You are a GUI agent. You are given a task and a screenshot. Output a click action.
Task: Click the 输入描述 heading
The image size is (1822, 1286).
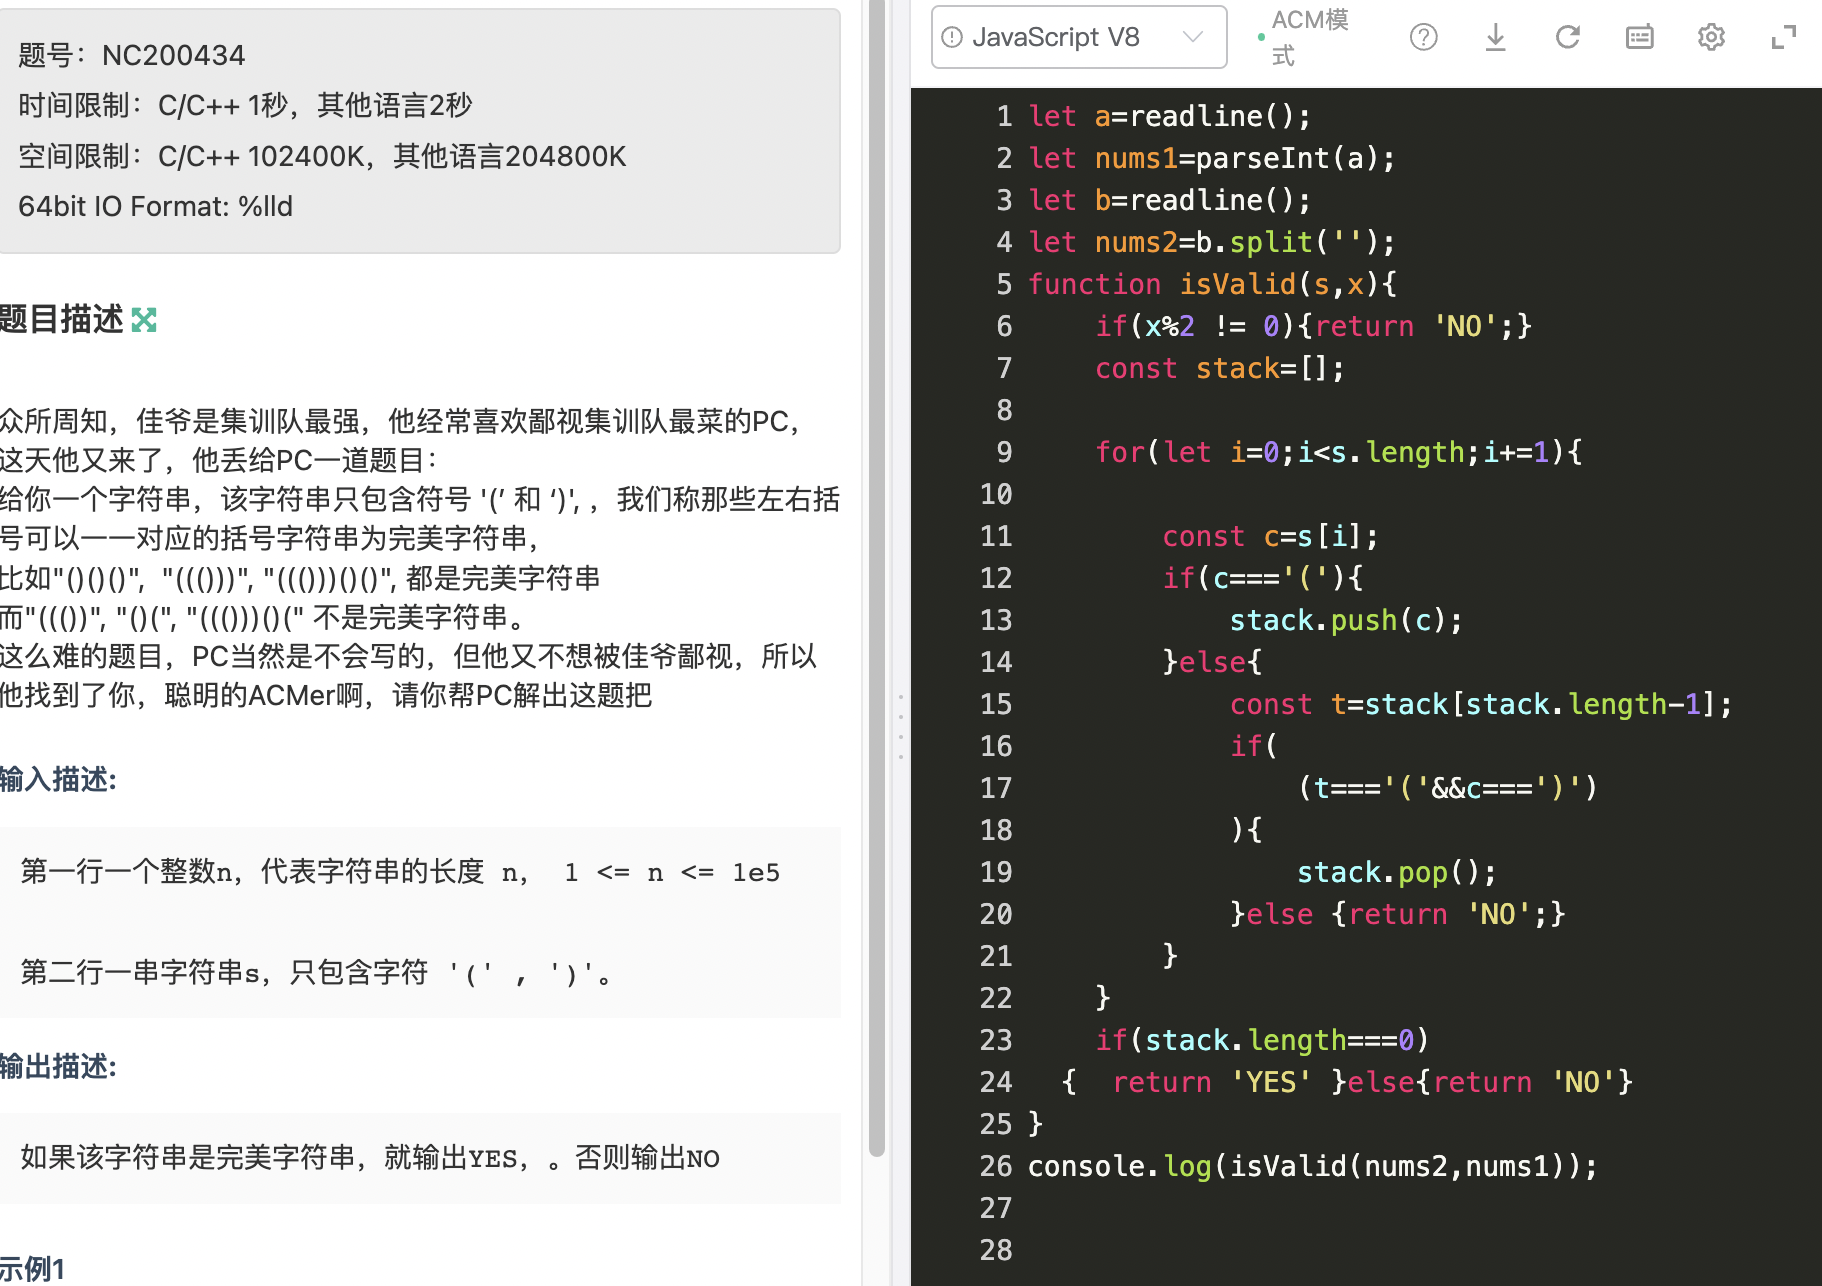(58, 779)
